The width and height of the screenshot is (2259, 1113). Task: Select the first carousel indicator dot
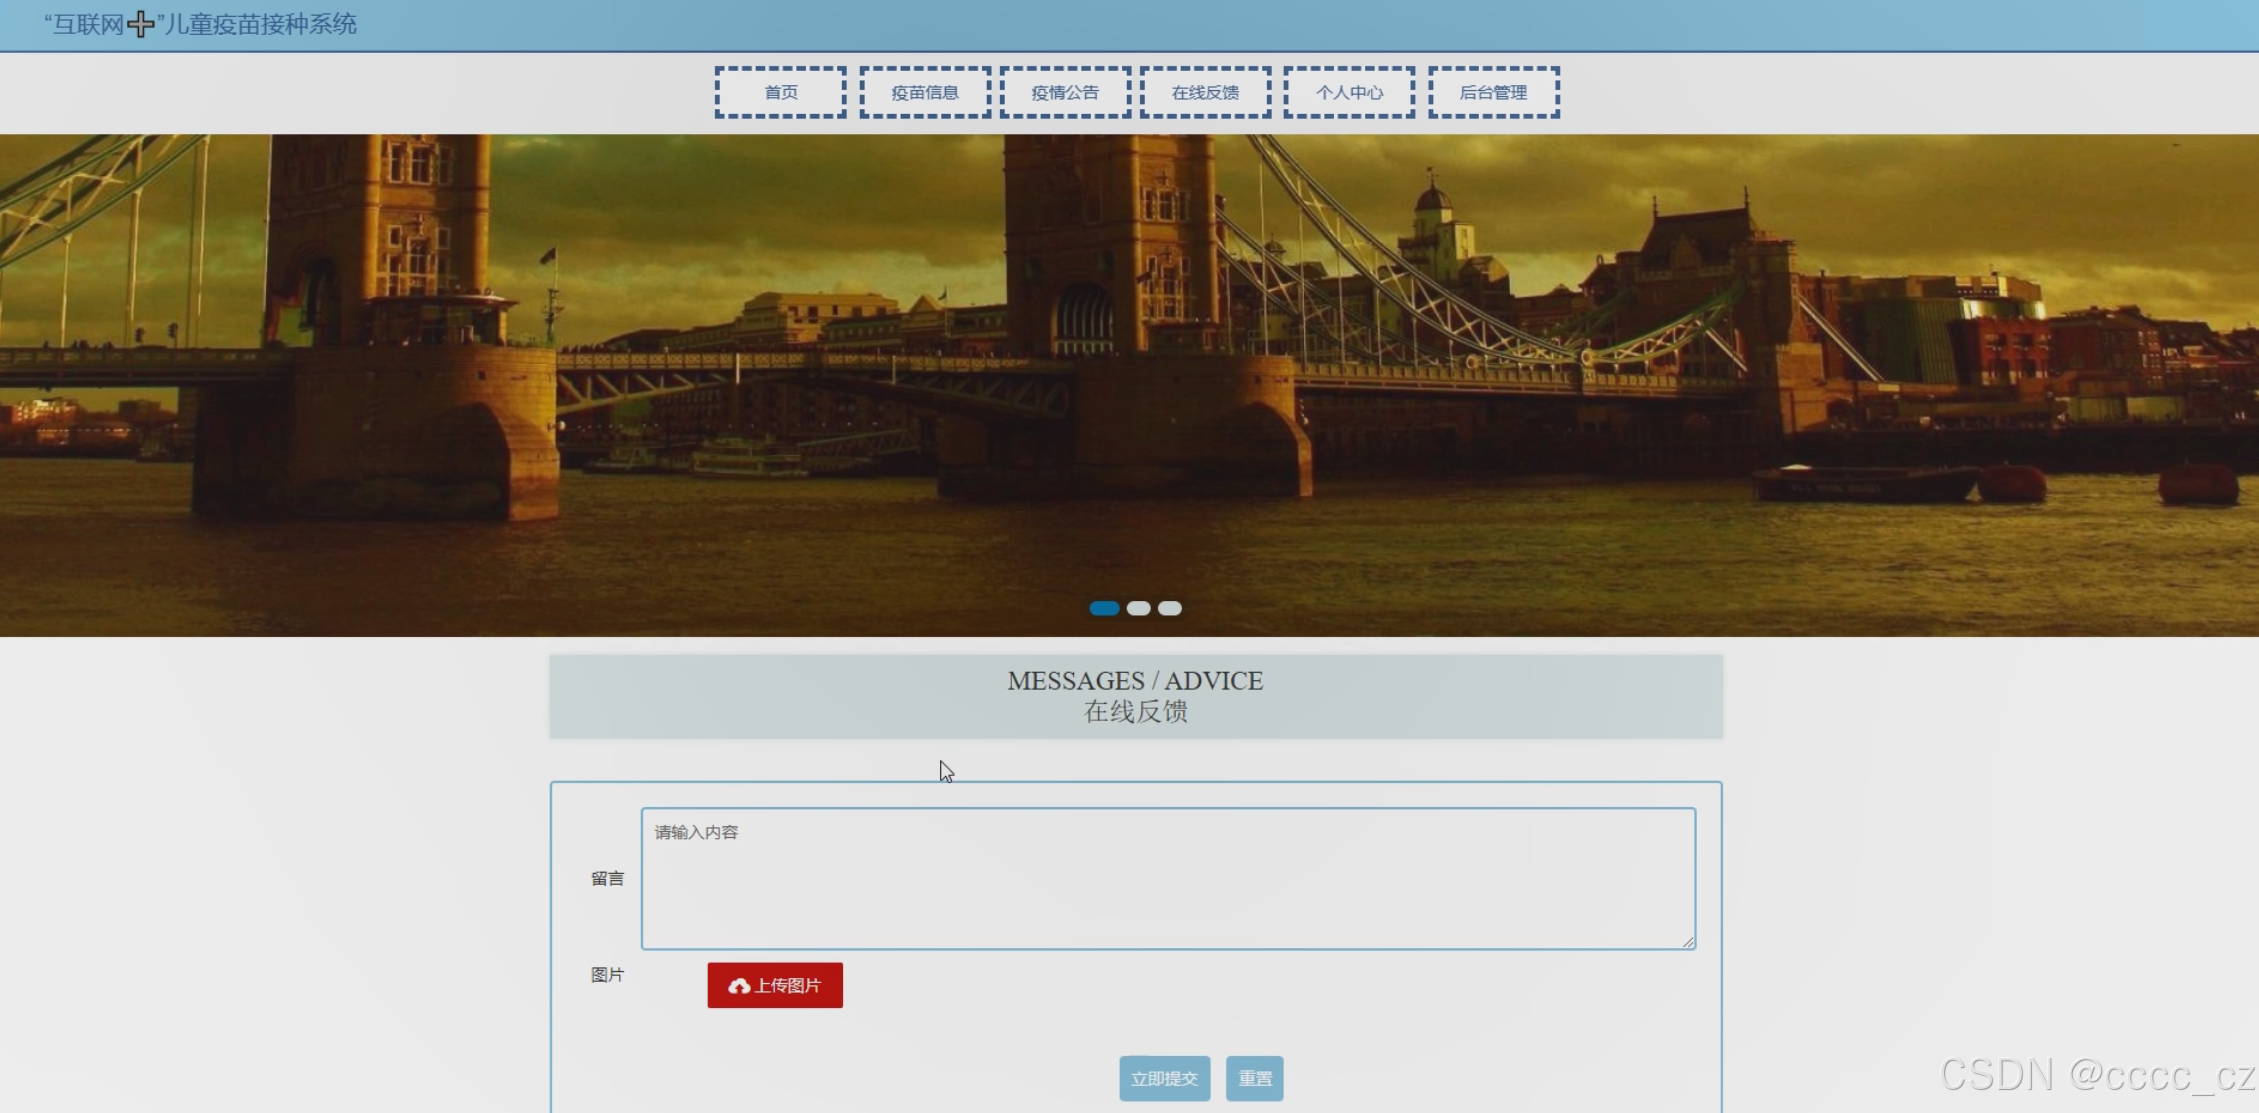(x=1104, y=608)
